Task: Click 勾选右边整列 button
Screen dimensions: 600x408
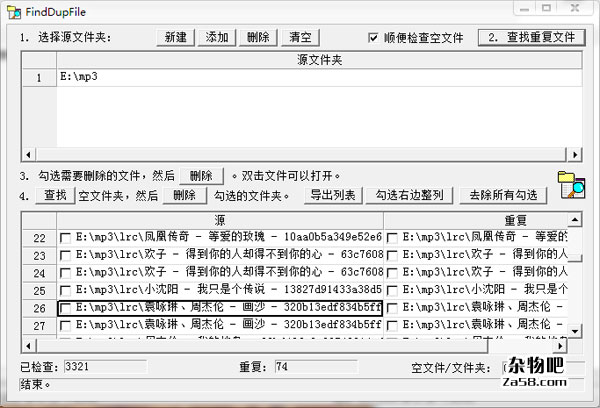Action: [x=409, y=195]
